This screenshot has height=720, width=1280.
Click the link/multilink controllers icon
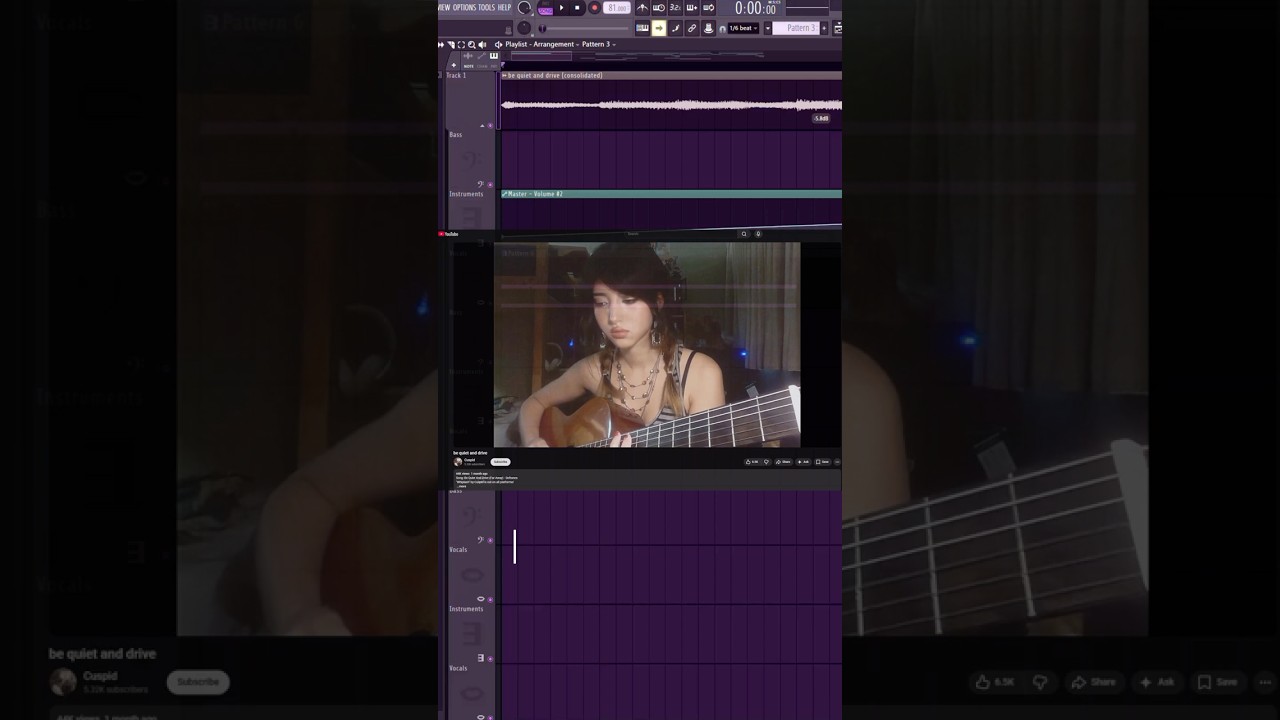(692, 28)
